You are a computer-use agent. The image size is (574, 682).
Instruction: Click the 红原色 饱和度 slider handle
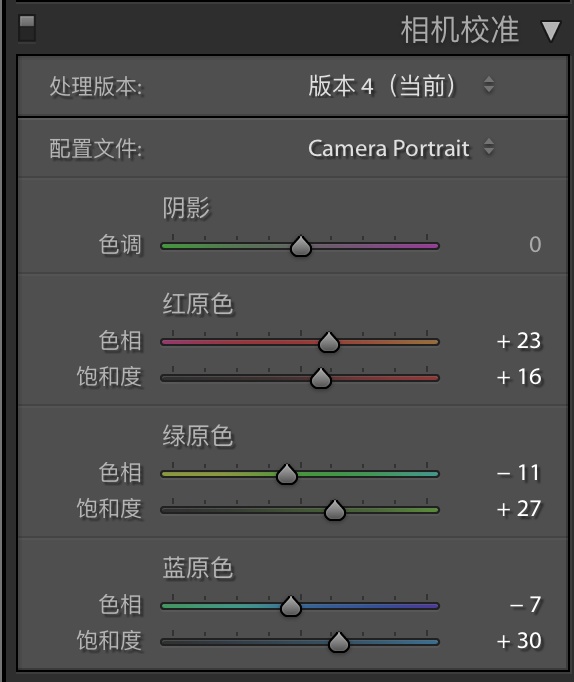coord(321,378)
